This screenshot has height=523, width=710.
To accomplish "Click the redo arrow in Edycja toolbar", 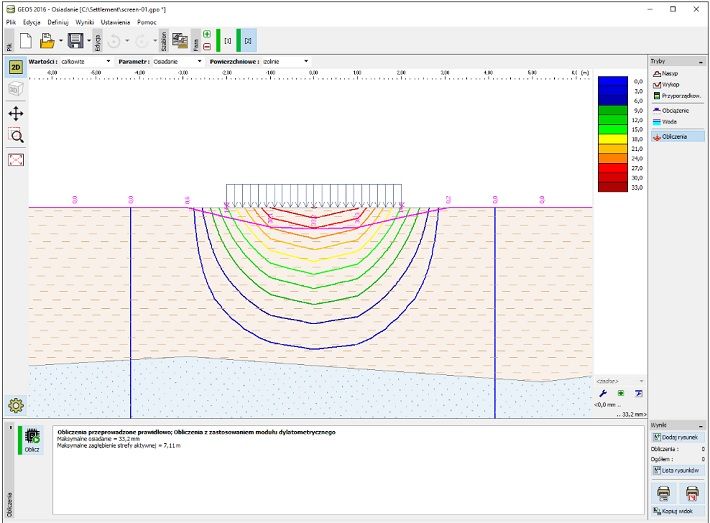I will coord(142,41).
